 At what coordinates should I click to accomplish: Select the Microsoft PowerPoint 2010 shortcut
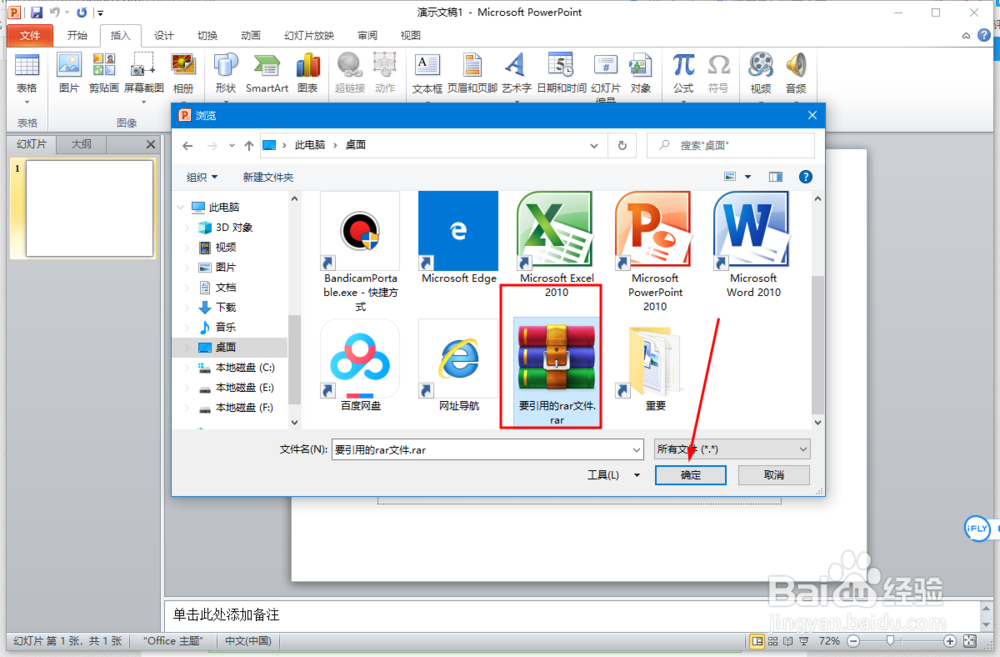pos(655,252)
